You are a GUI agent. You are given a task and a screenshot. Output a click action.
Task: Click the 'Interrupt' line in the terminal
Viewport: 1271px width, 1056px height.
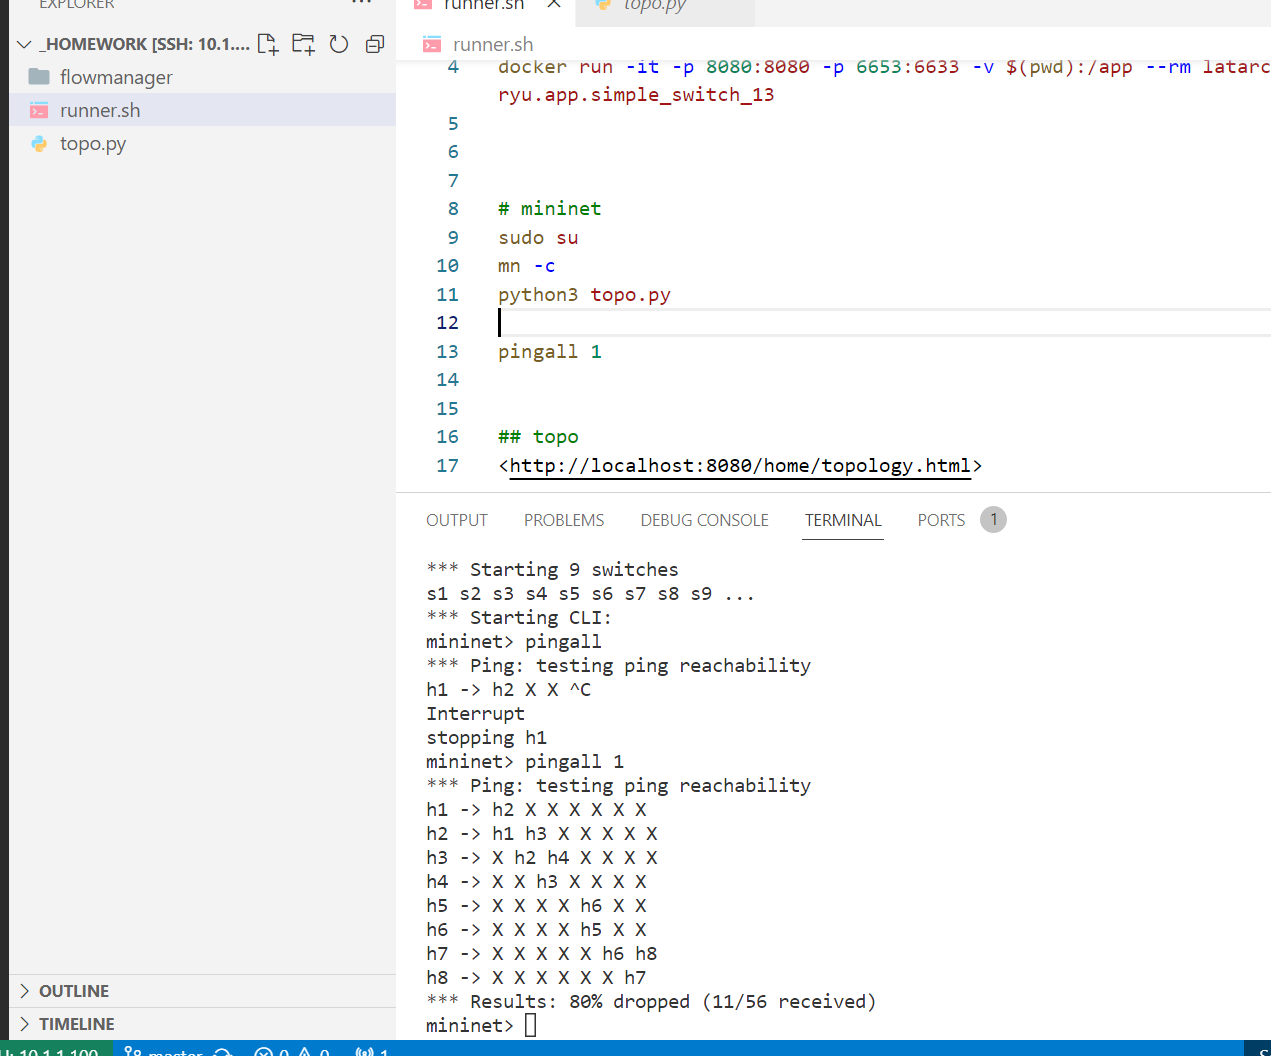tap(475, 713)
